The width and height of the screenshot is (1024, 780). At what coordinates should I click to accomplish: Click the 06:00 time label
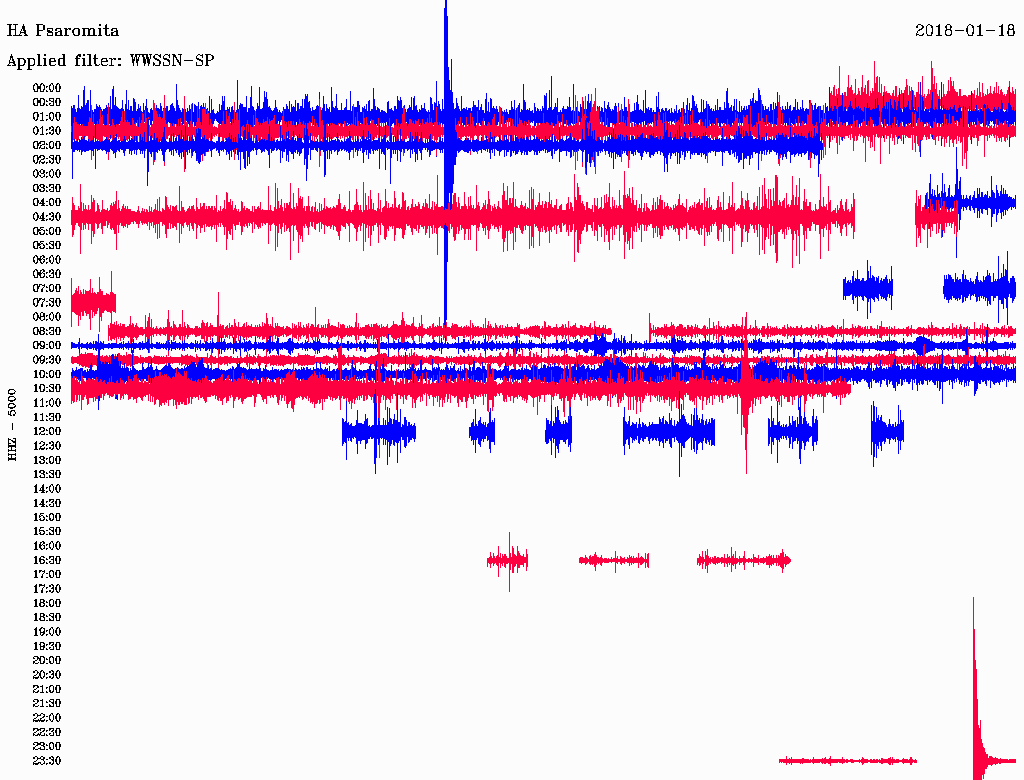47,260
